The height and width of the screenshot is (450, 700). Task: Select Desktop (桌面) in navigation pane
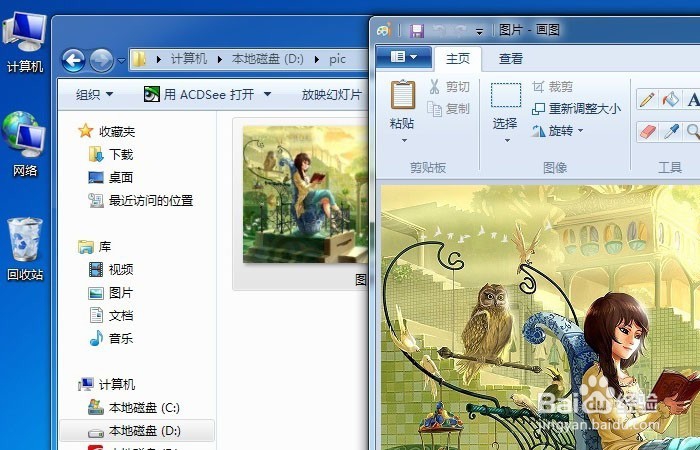click(x=111, y=178)
